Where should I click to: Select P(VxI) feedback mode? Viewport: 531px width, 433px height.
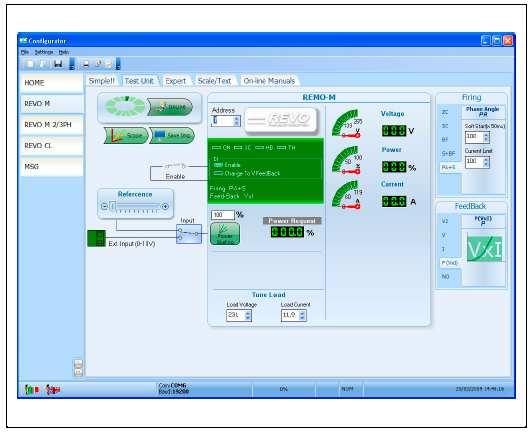click(449, 263)
